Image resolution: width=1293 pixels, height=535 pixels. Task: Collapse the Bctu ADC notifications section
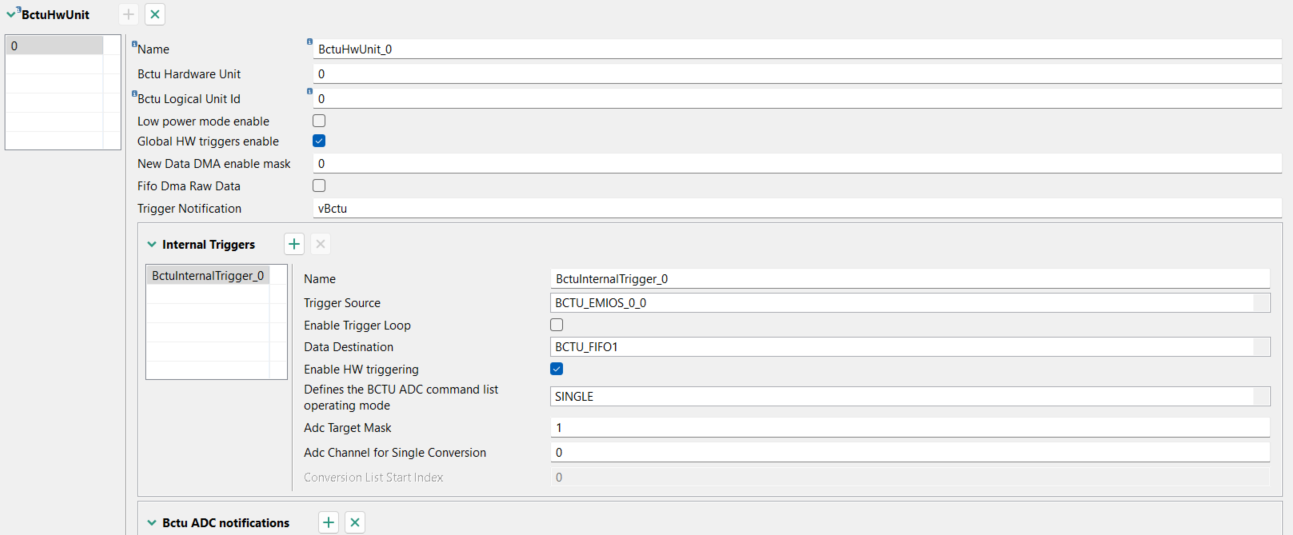coord(152,522)
